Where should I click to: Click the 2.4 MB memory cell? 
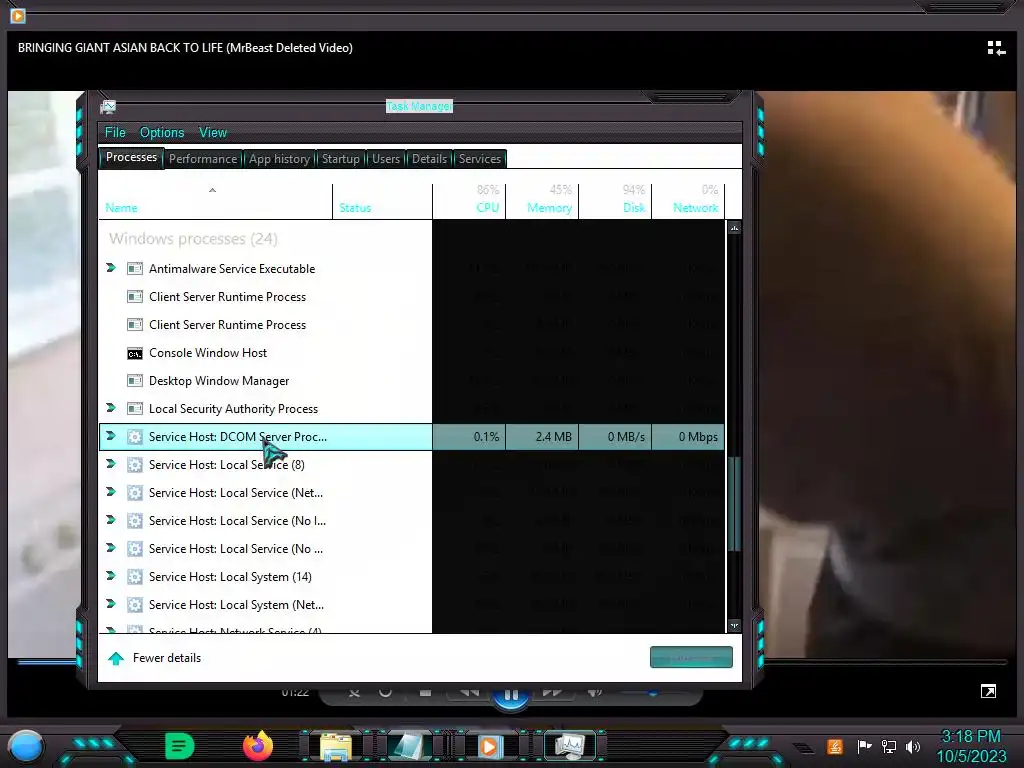pos(542,437)
